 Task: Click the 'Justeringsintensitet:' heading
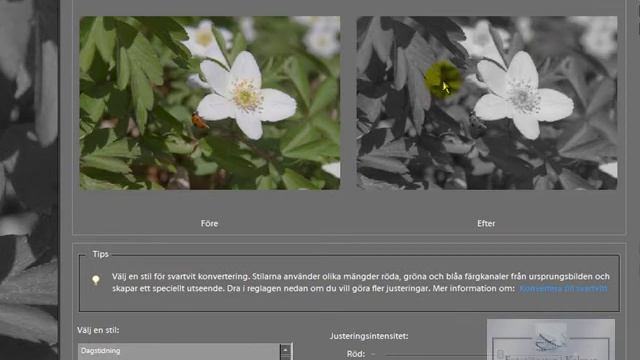369,336
